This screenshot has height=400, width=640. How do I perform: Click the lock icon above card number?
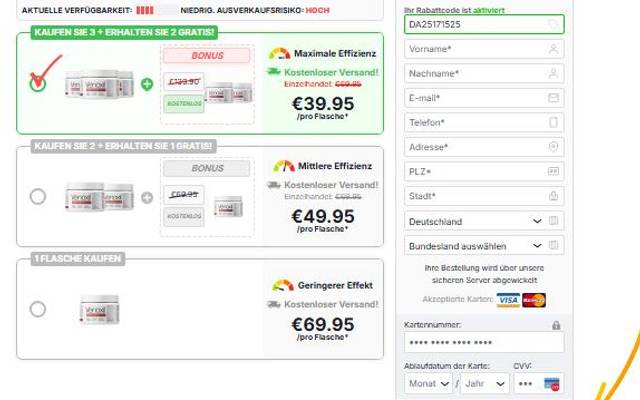(556, 326)
